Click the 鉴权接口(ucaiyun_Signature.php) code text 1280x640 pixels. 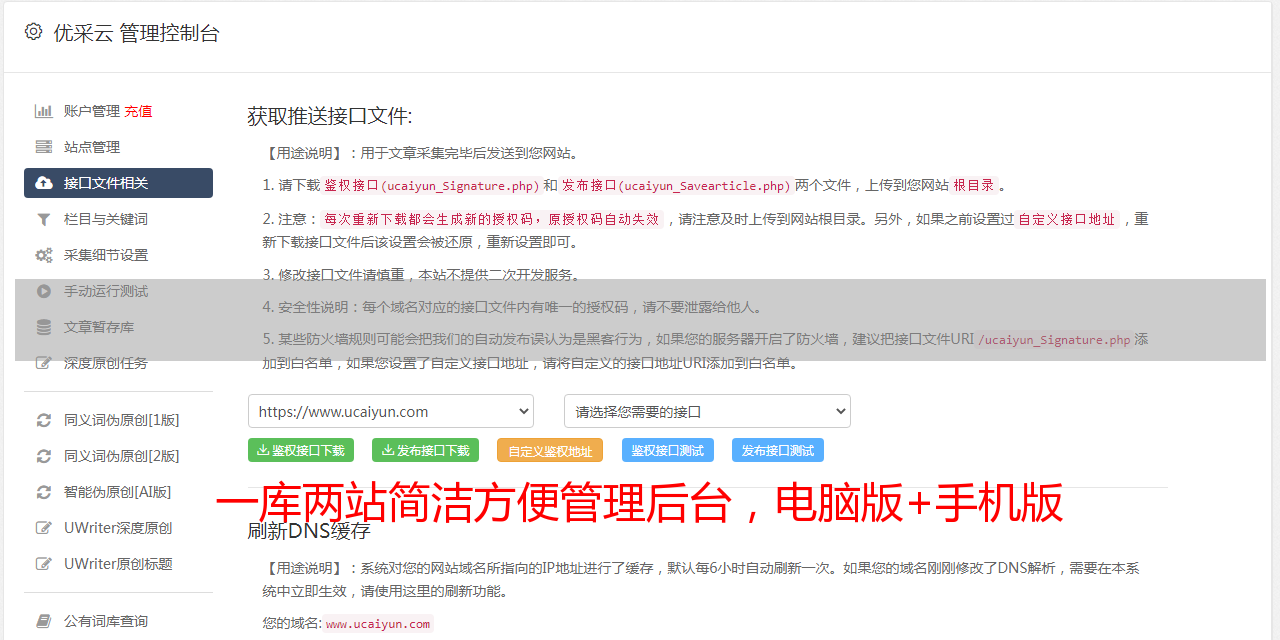coord(432,185)
